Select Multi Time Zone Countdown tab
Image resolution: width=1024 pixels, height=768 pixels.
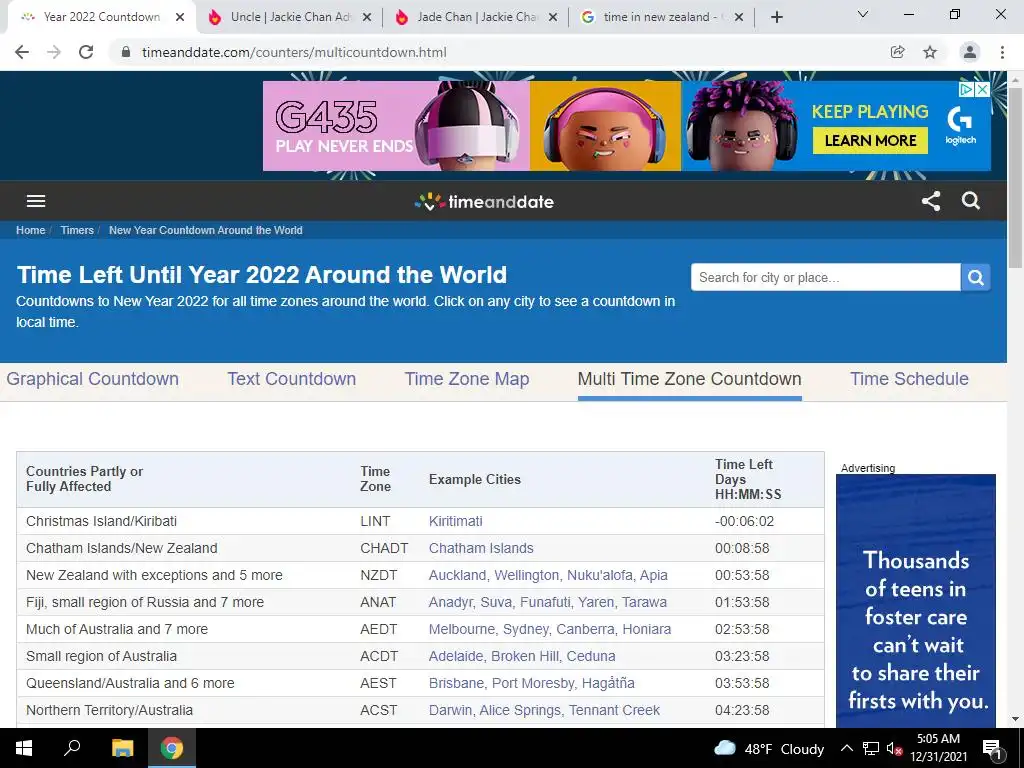click(x=690, y=379)
